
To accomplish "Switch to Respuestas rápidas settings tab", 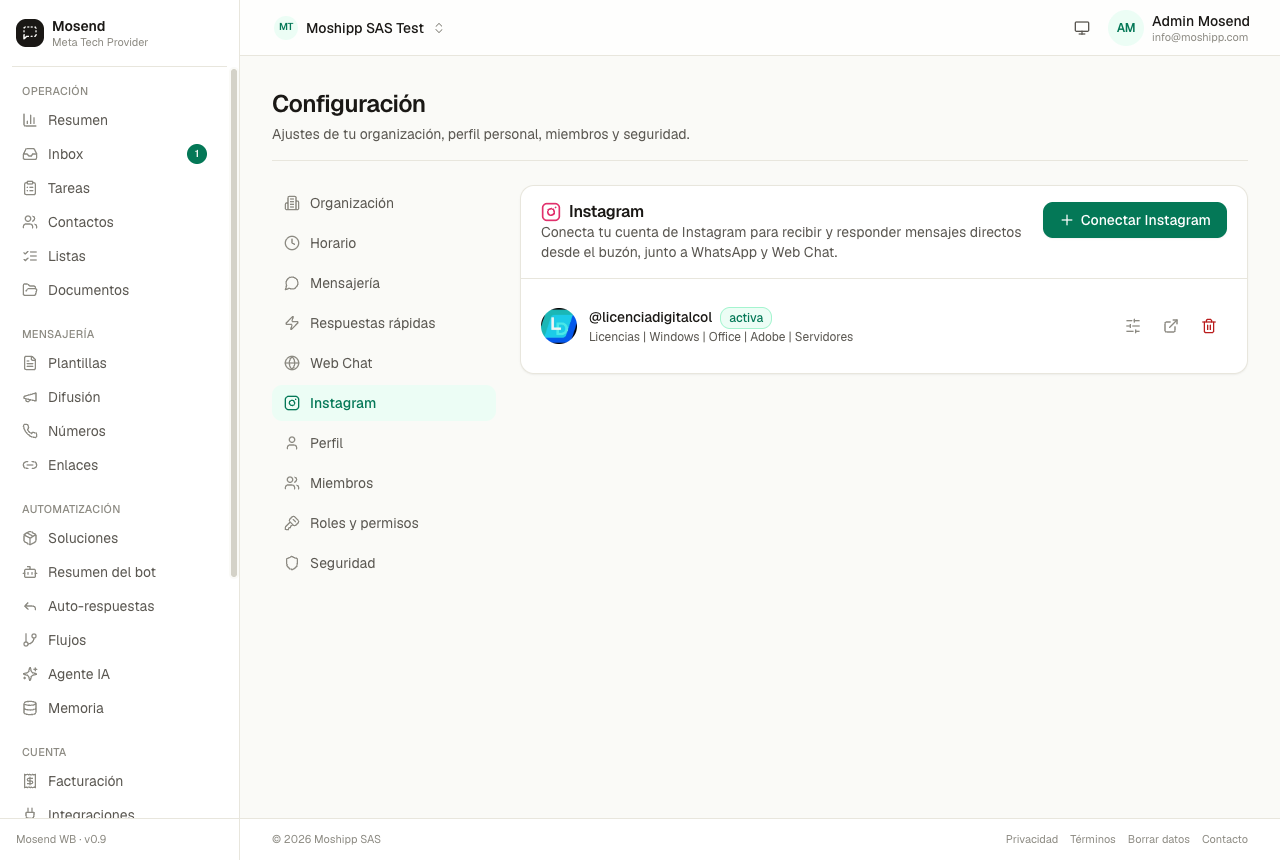I will (384, 323).
